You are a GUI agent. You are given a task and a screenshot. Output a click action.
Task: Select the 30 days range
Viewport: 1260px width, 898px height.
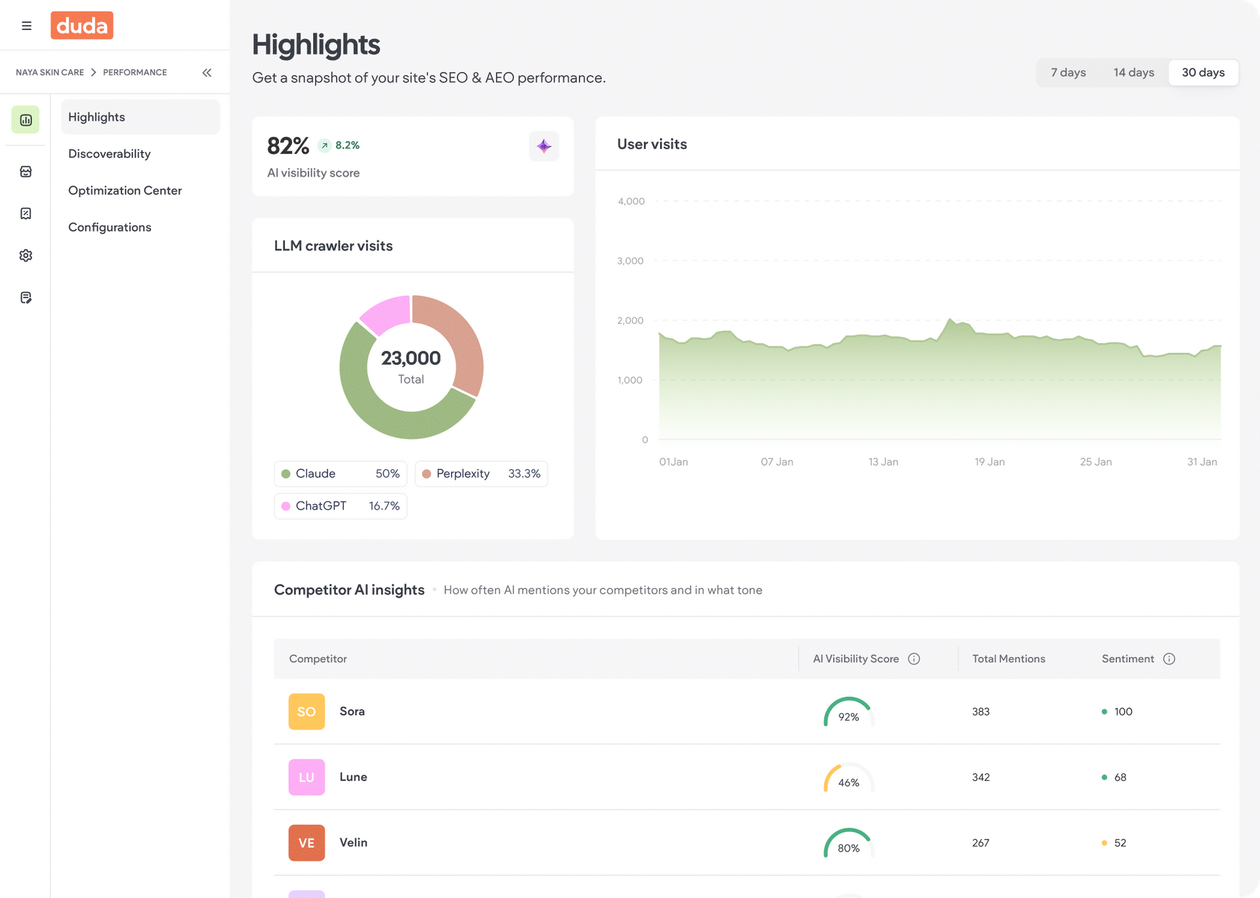pyautogui.click(x=1203, y=73)
